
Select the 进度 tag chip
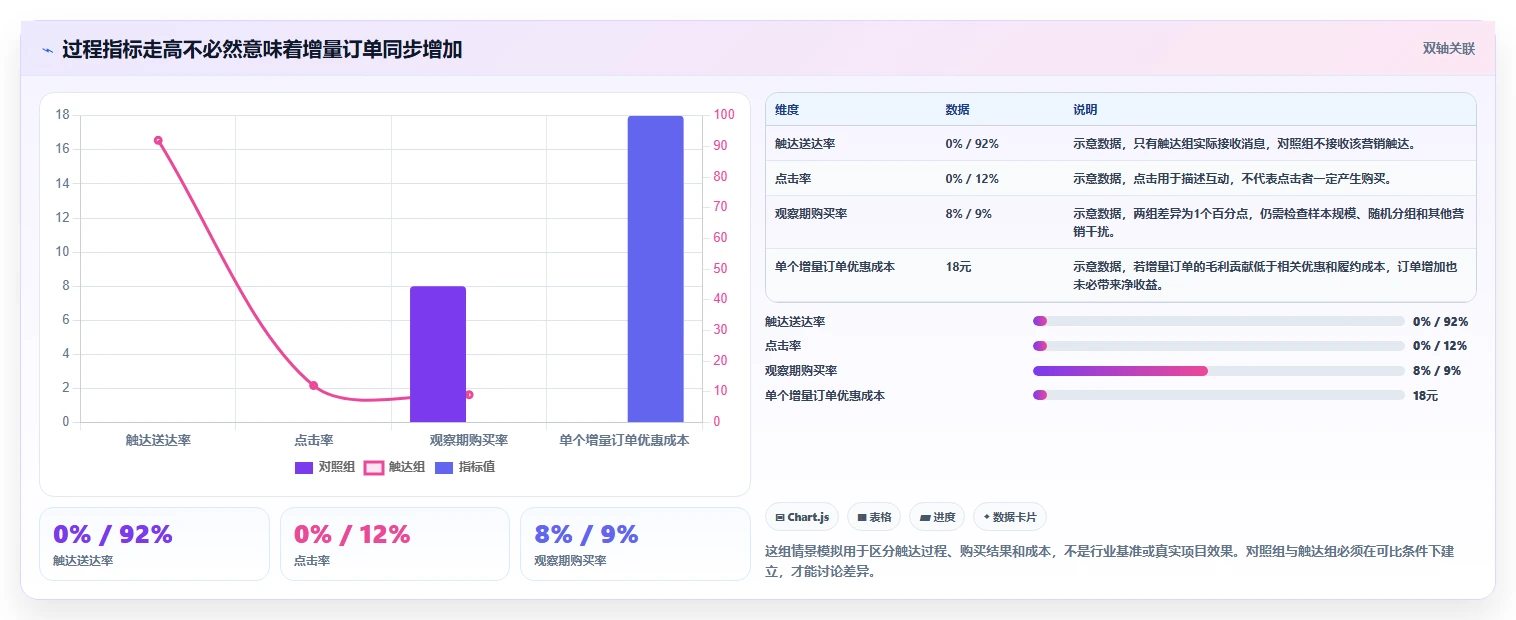937,517
